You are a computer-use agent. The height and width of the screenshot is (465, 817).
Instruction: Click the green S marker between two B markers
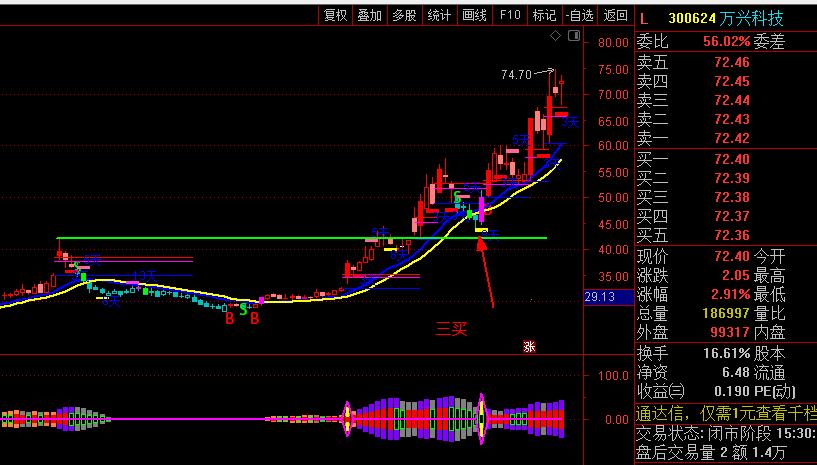[243, 309]
